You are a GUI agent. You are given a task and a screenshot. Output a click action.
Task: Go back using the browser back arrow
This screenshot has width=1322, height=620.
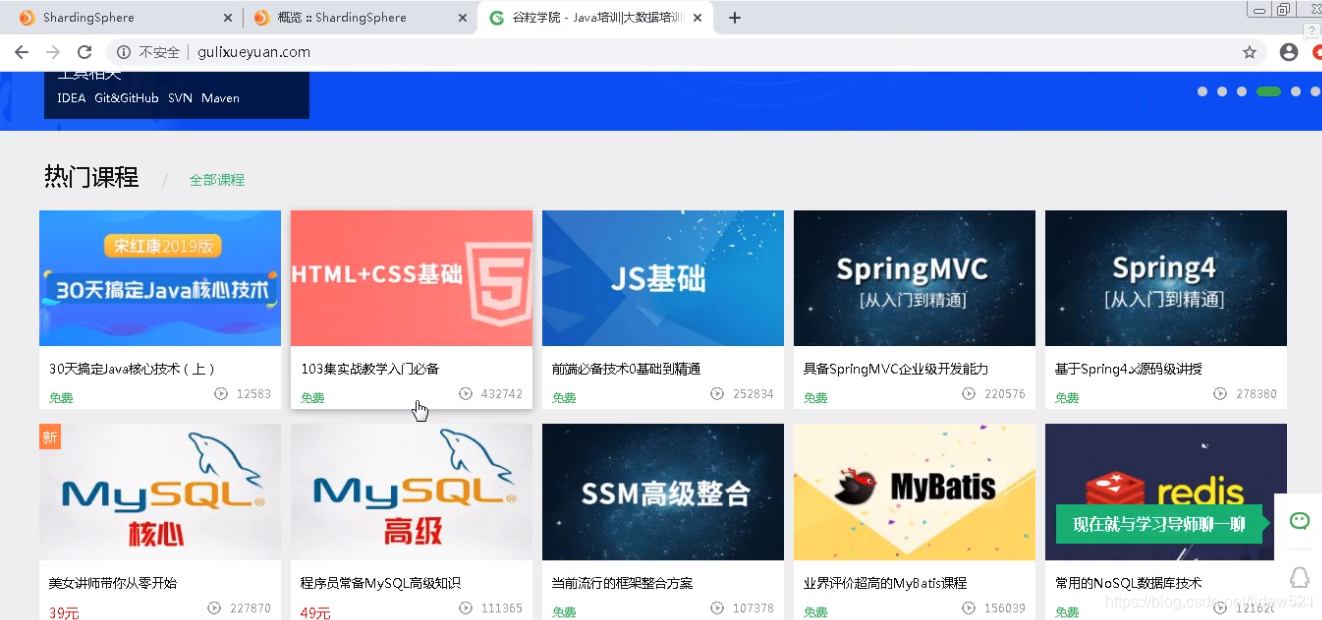pos(22,52)
